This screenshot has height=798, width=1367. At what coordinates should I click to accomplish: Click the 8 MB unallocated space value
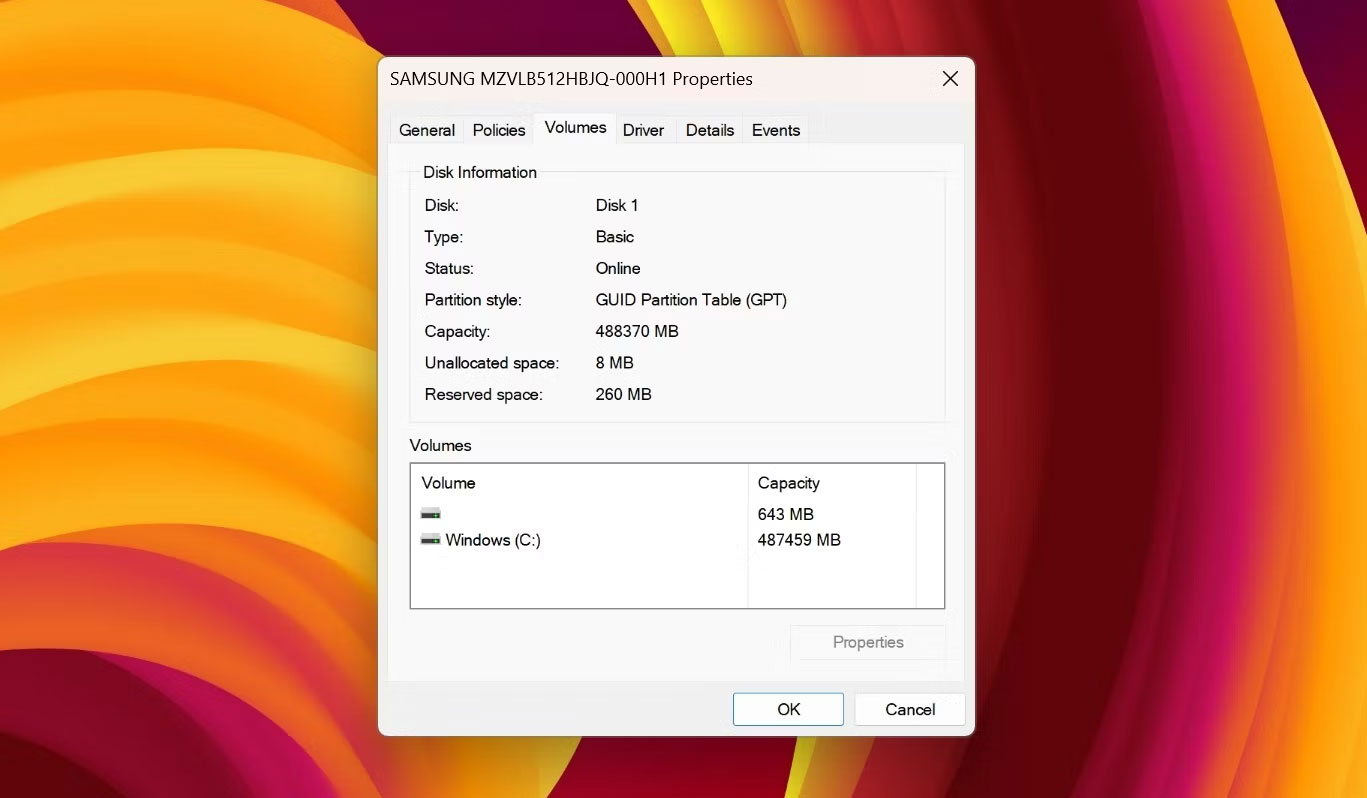point(615,363)
